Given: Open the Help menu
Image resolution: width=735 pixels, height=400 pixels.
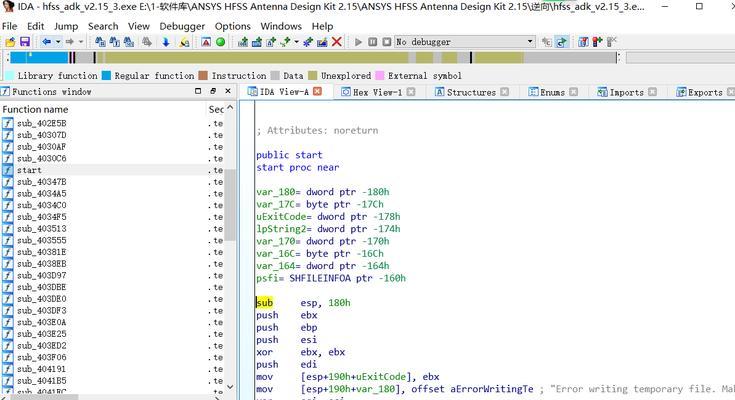Looking at the screenshot, I should point(322,26).
